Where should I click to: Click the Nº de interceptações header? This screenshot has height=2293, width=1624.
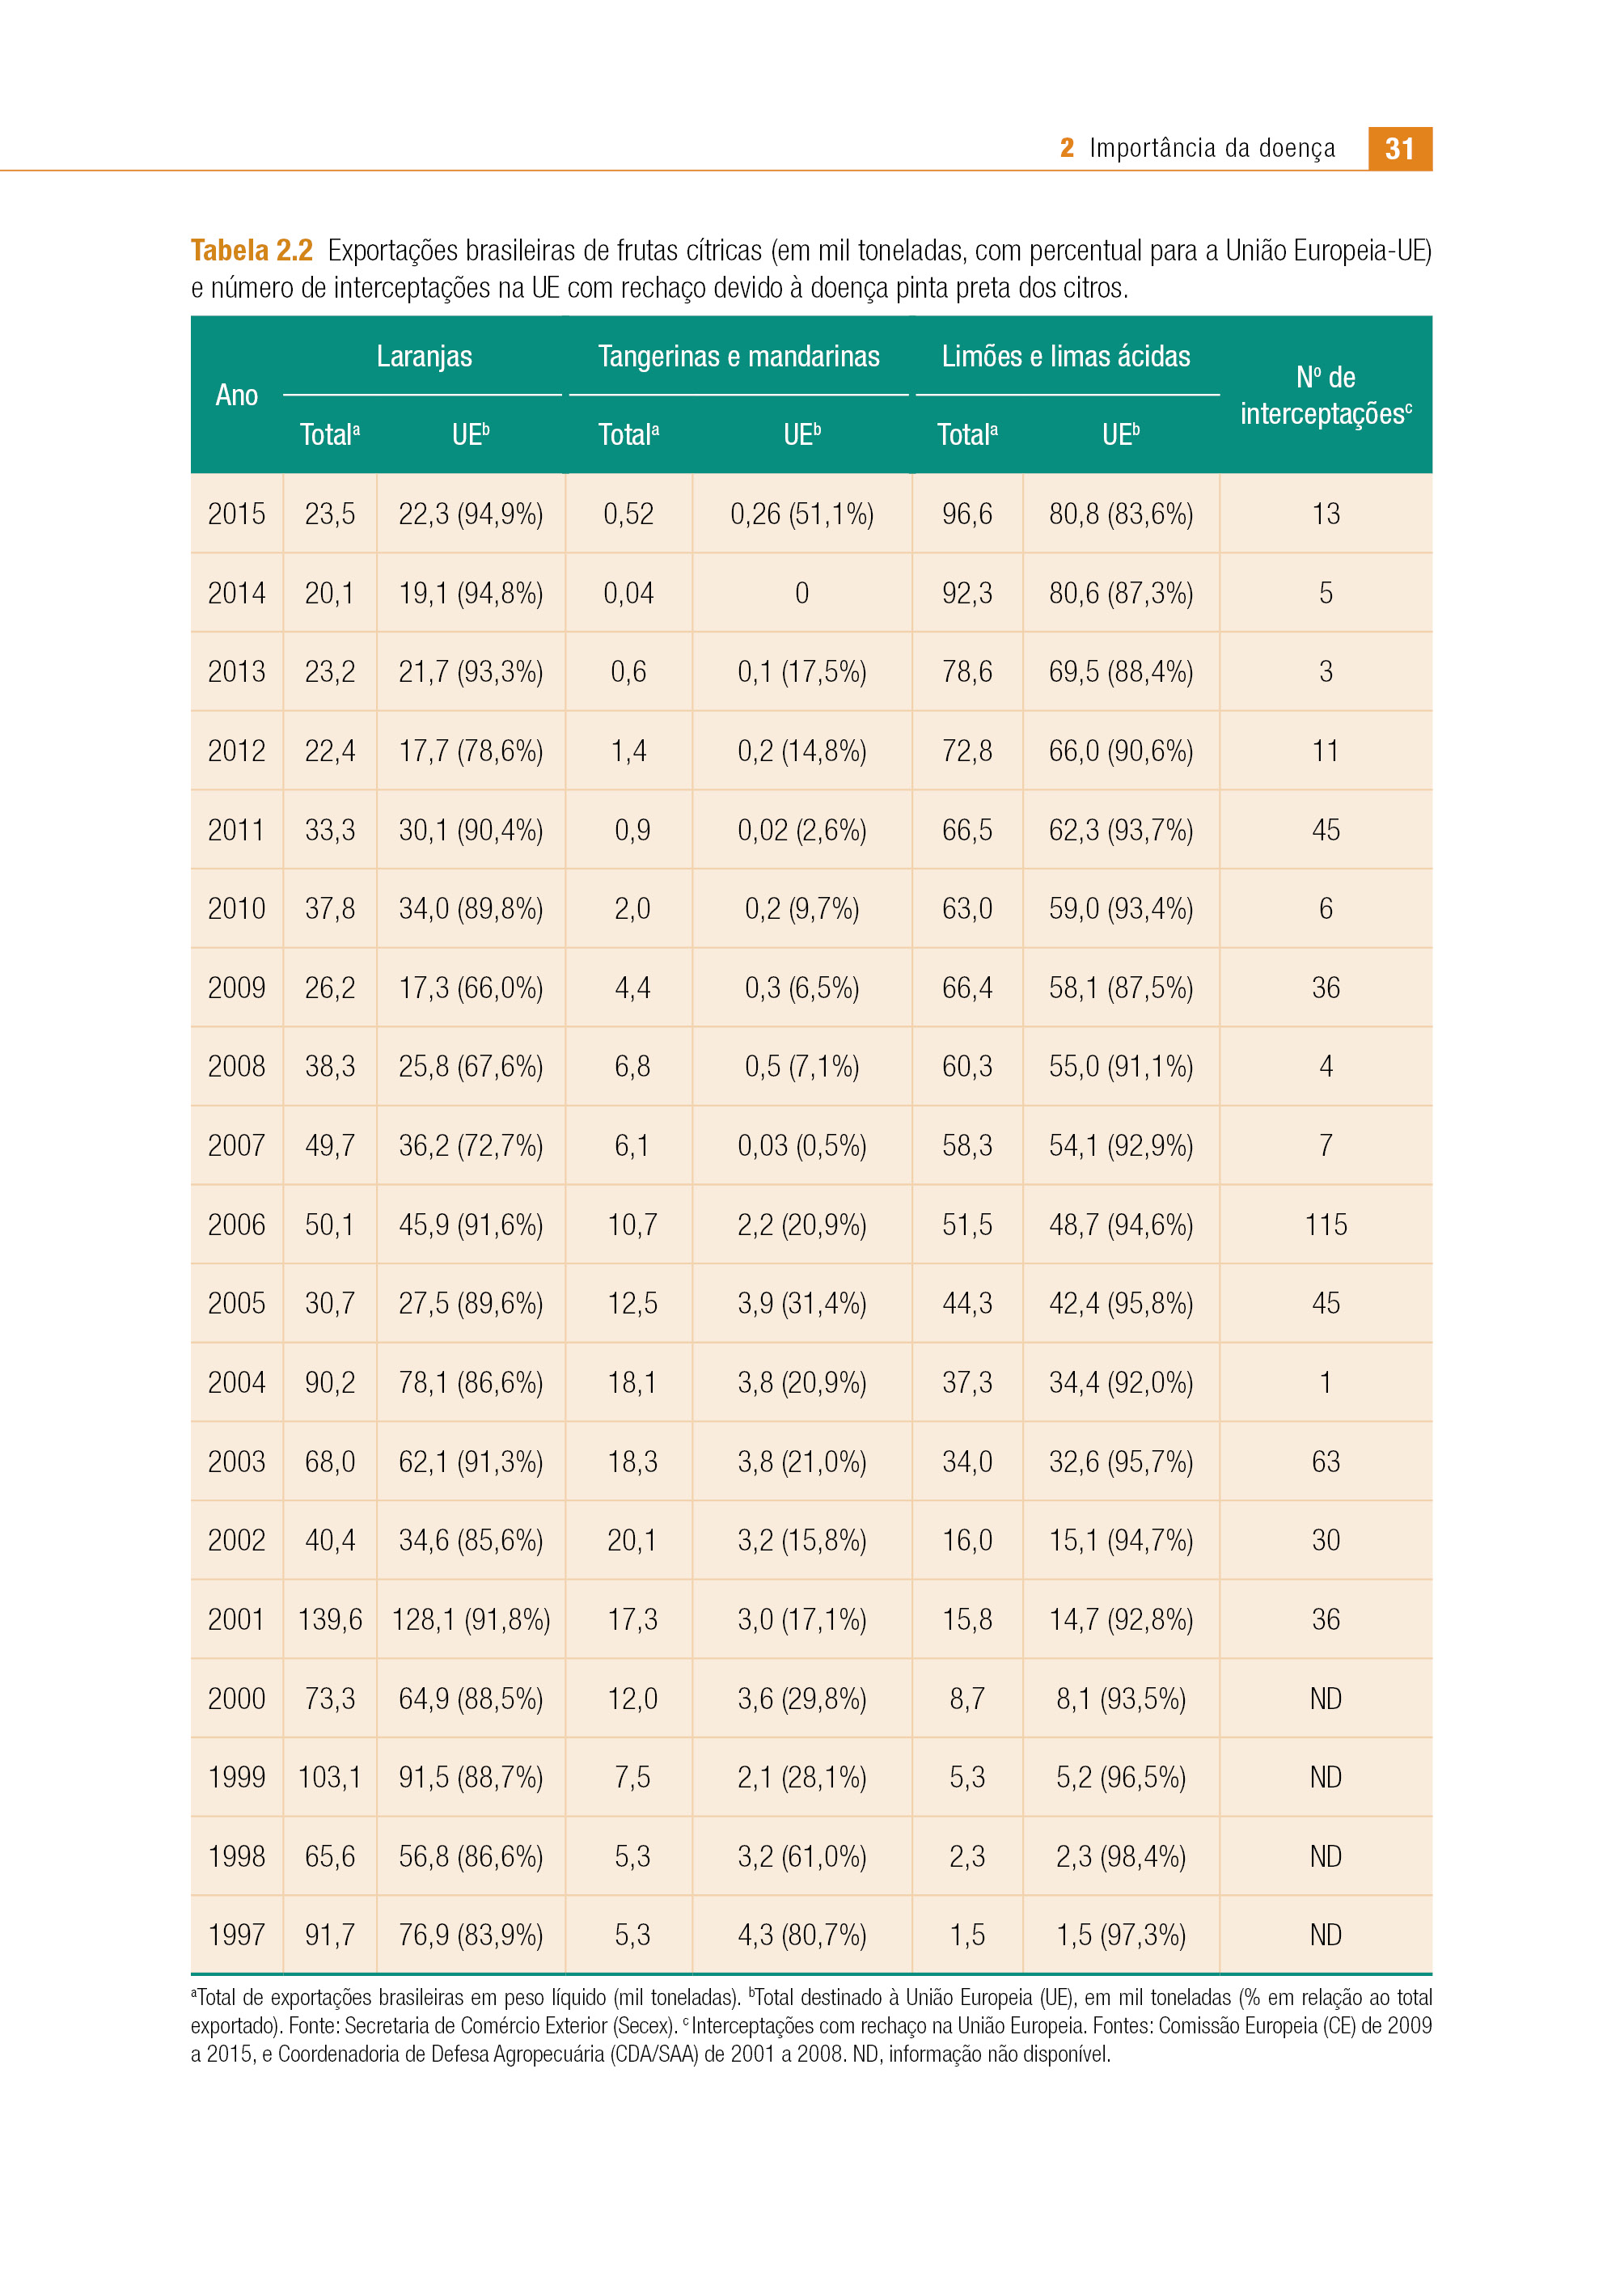coord(1326,395)
